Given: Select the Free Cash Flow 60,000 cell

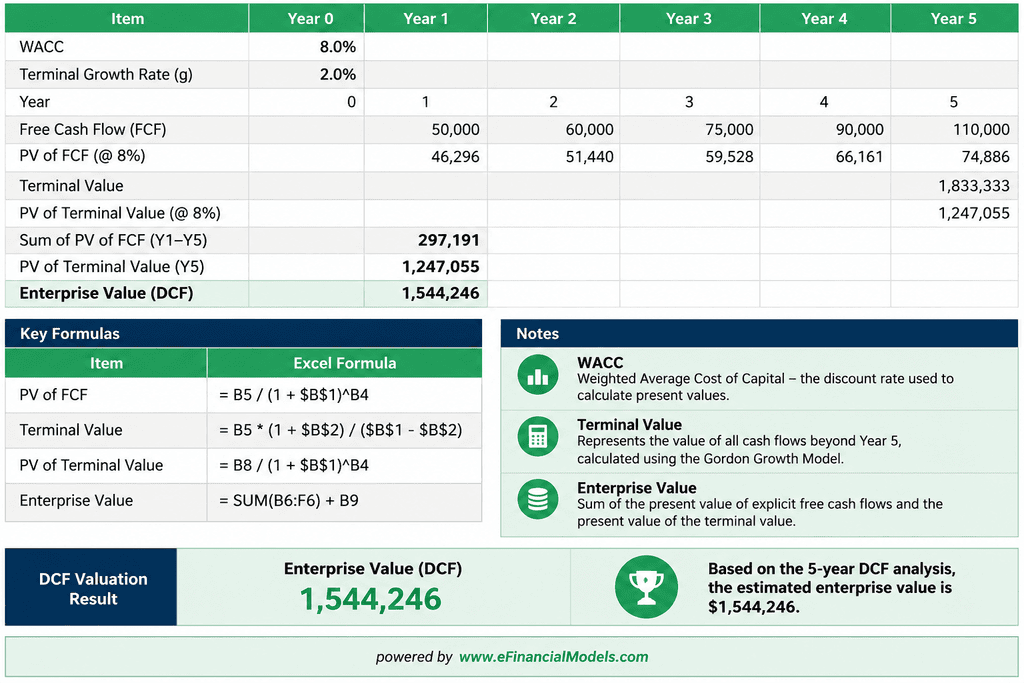Looking at the screenshot, I should pyautogui.click(x=554, y=129).
